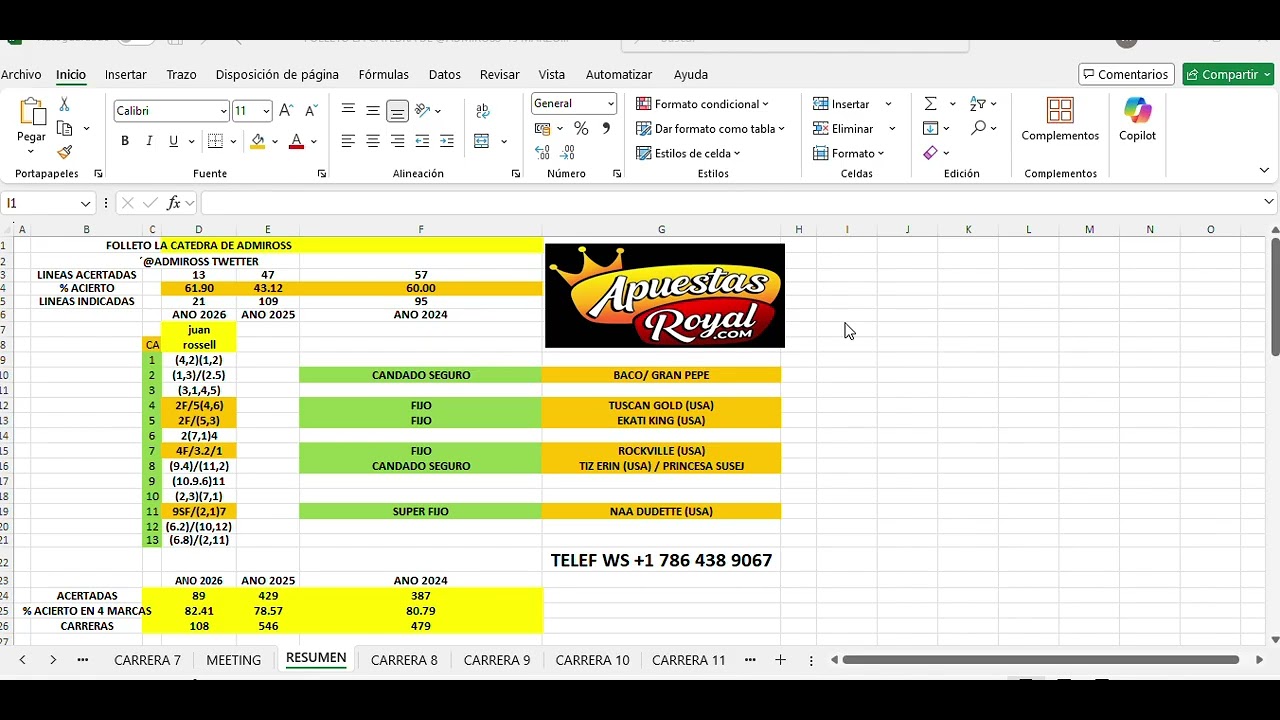1280x720 pixels.
Task: Click the Formato cells button
Action: 848,153
